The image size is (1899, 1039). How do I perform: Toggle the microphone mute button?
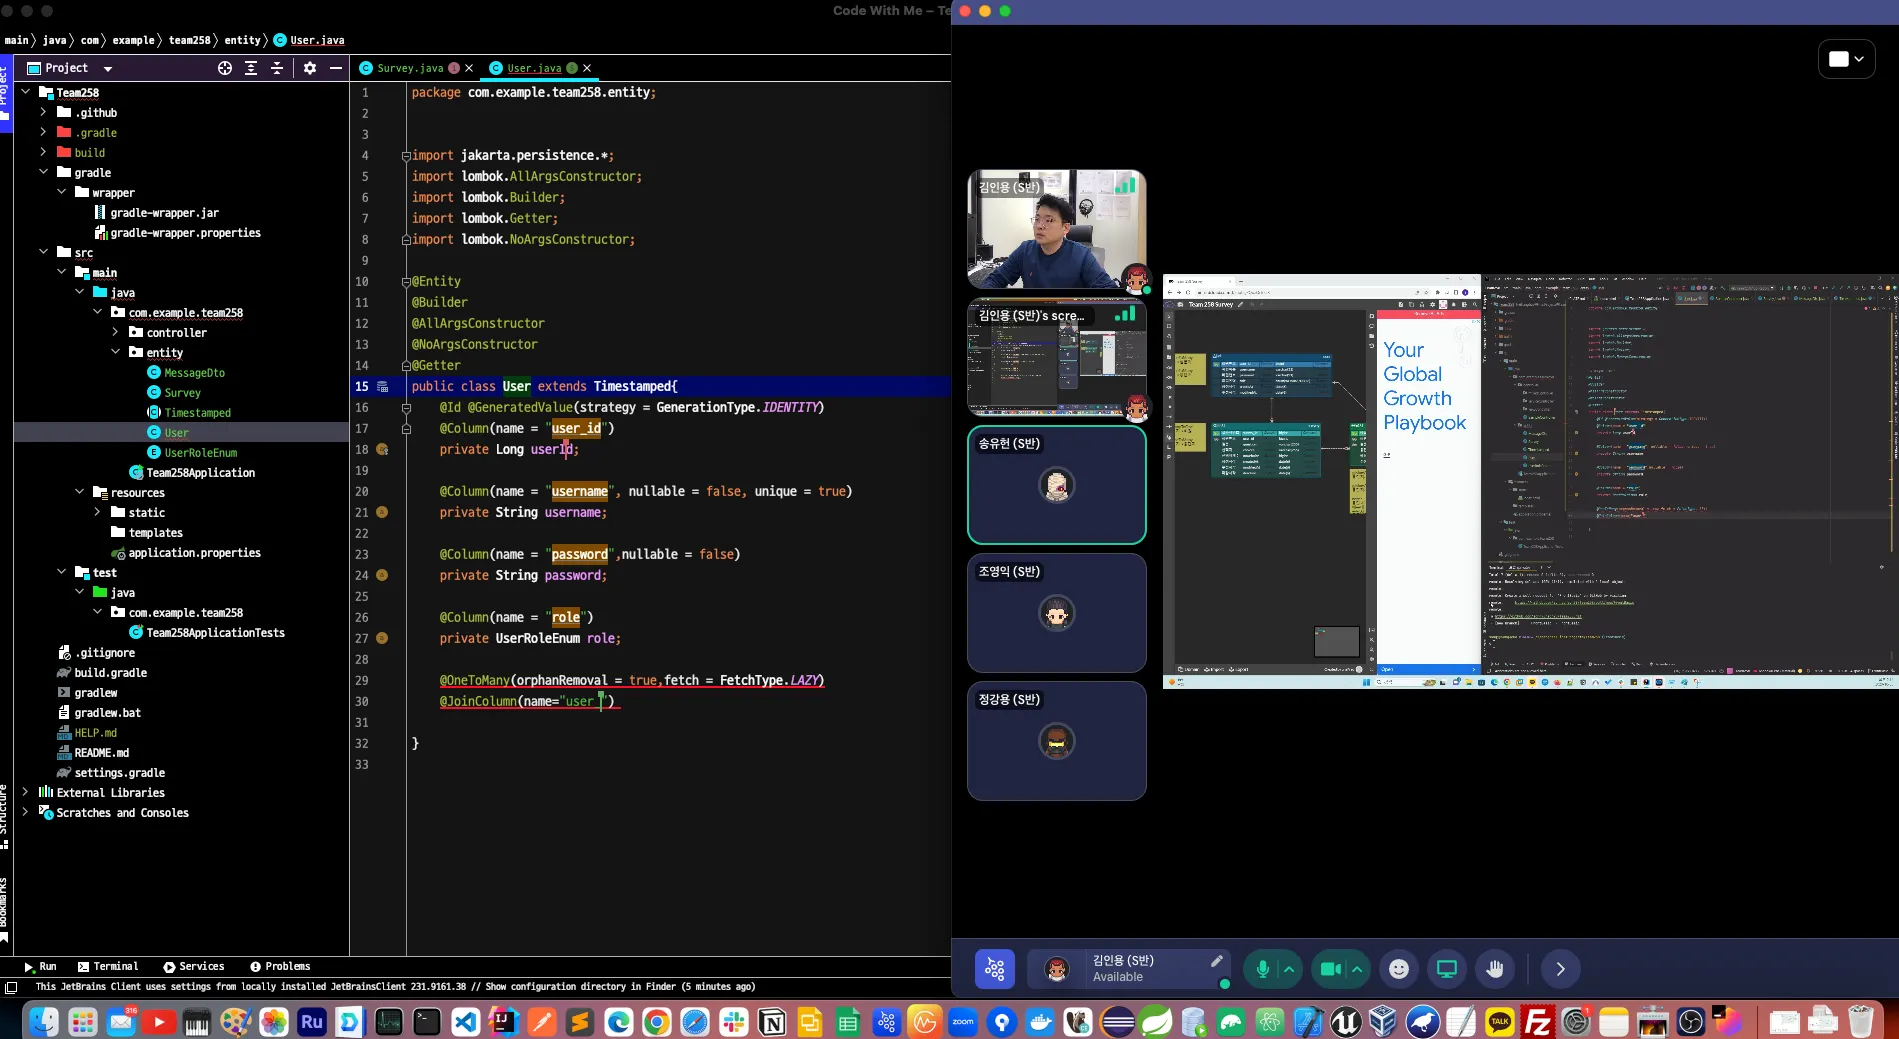[1262, 969]
